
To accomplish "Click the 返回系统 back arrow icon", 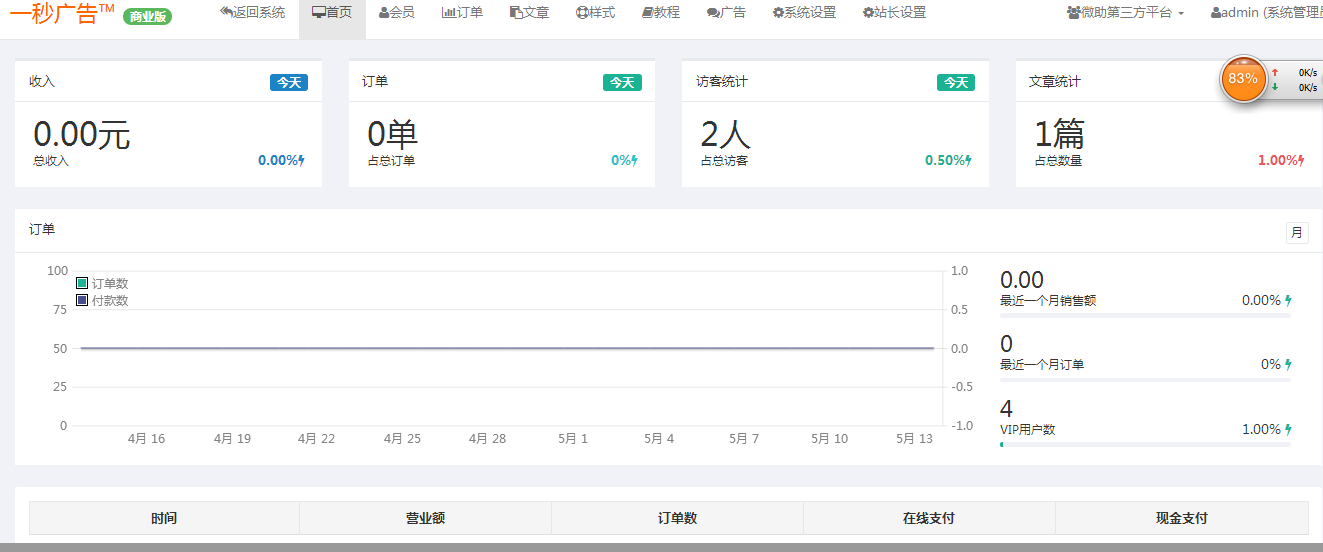I will point(226,13).
